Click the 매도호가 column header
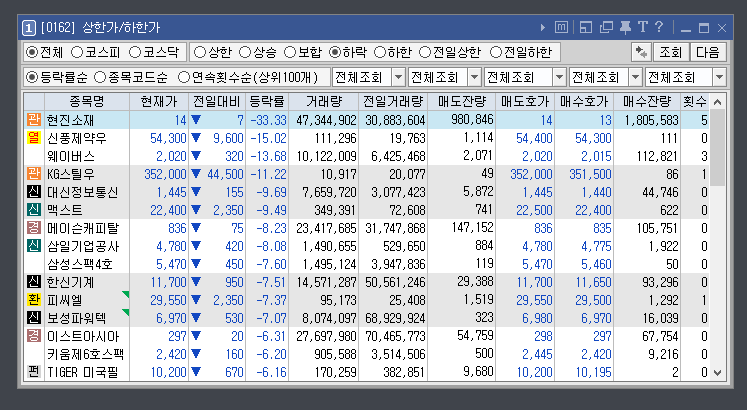The width and height of the screenshot is (747, 410). (x=525, y=101)
